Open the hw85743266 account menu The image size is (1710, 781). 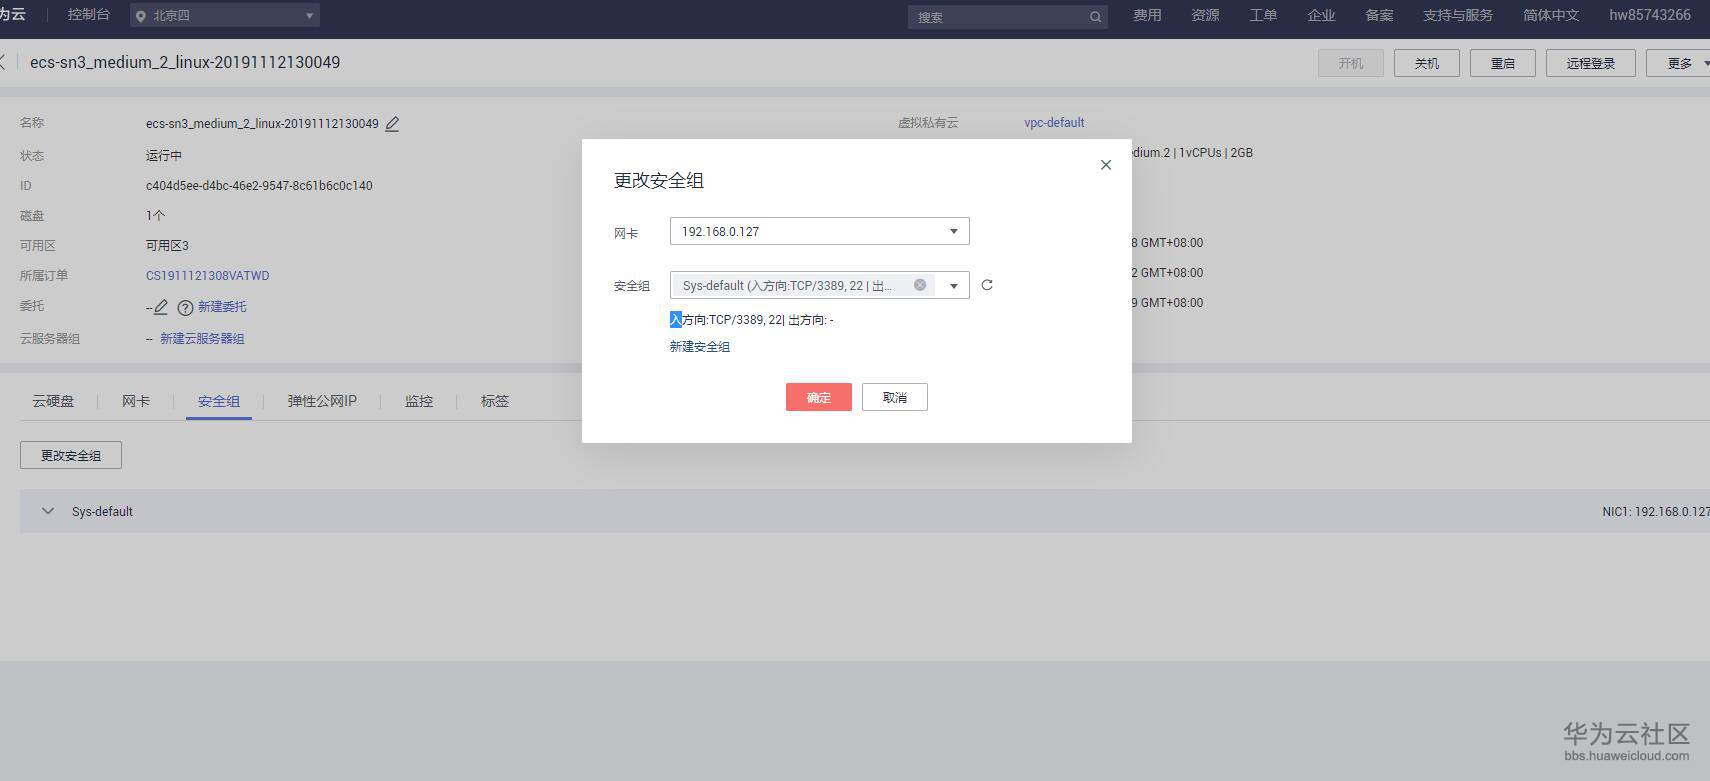[1650, 15]
